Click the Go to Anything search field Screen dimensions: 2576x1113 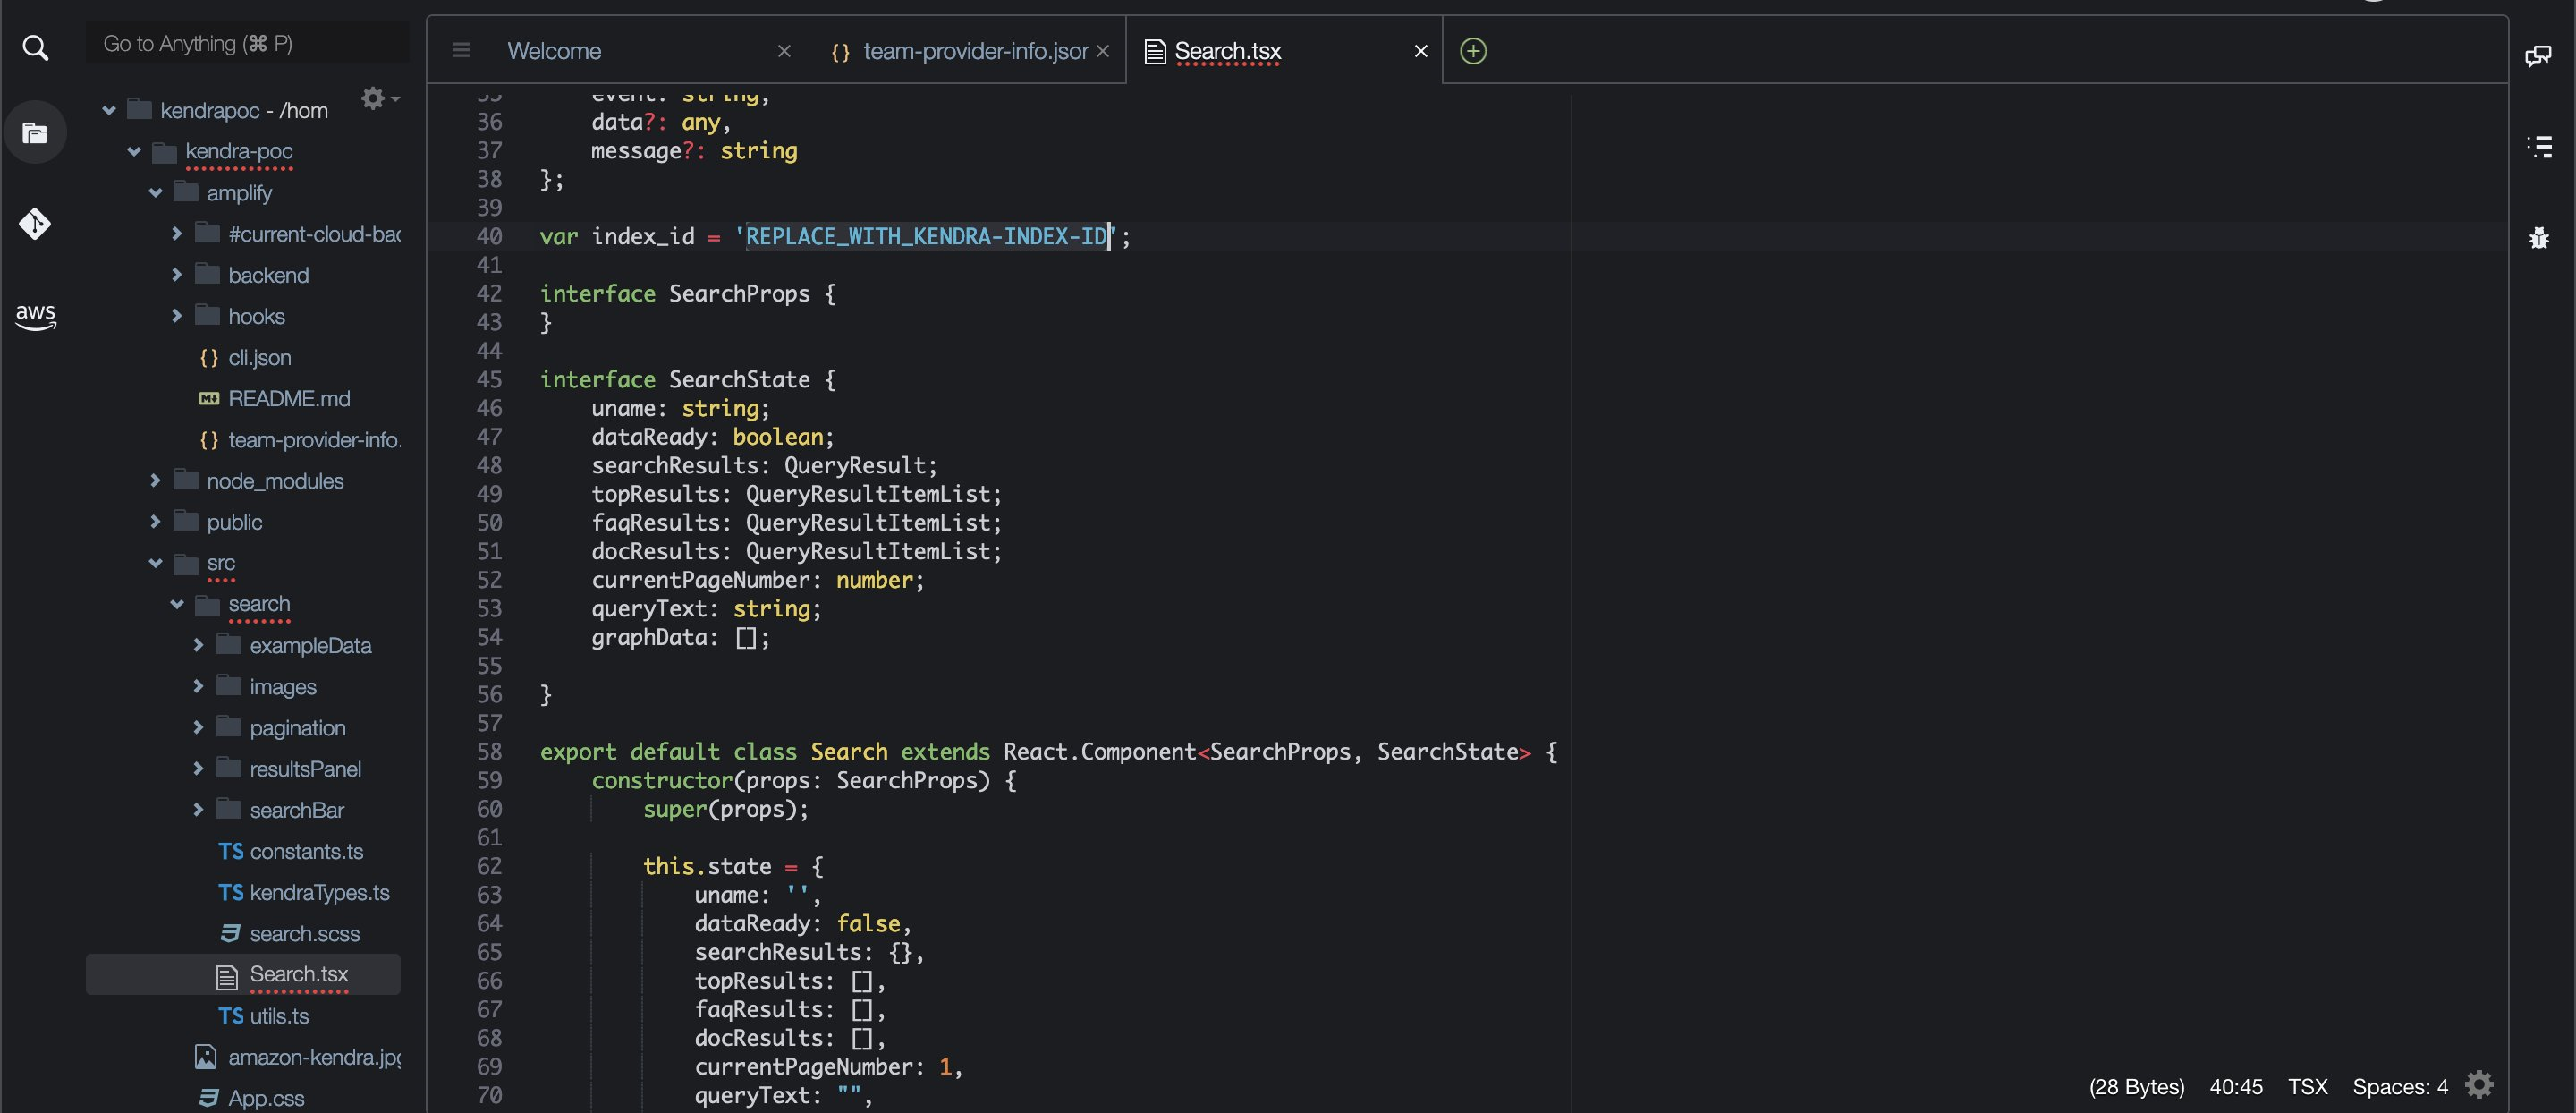[247, 44]
